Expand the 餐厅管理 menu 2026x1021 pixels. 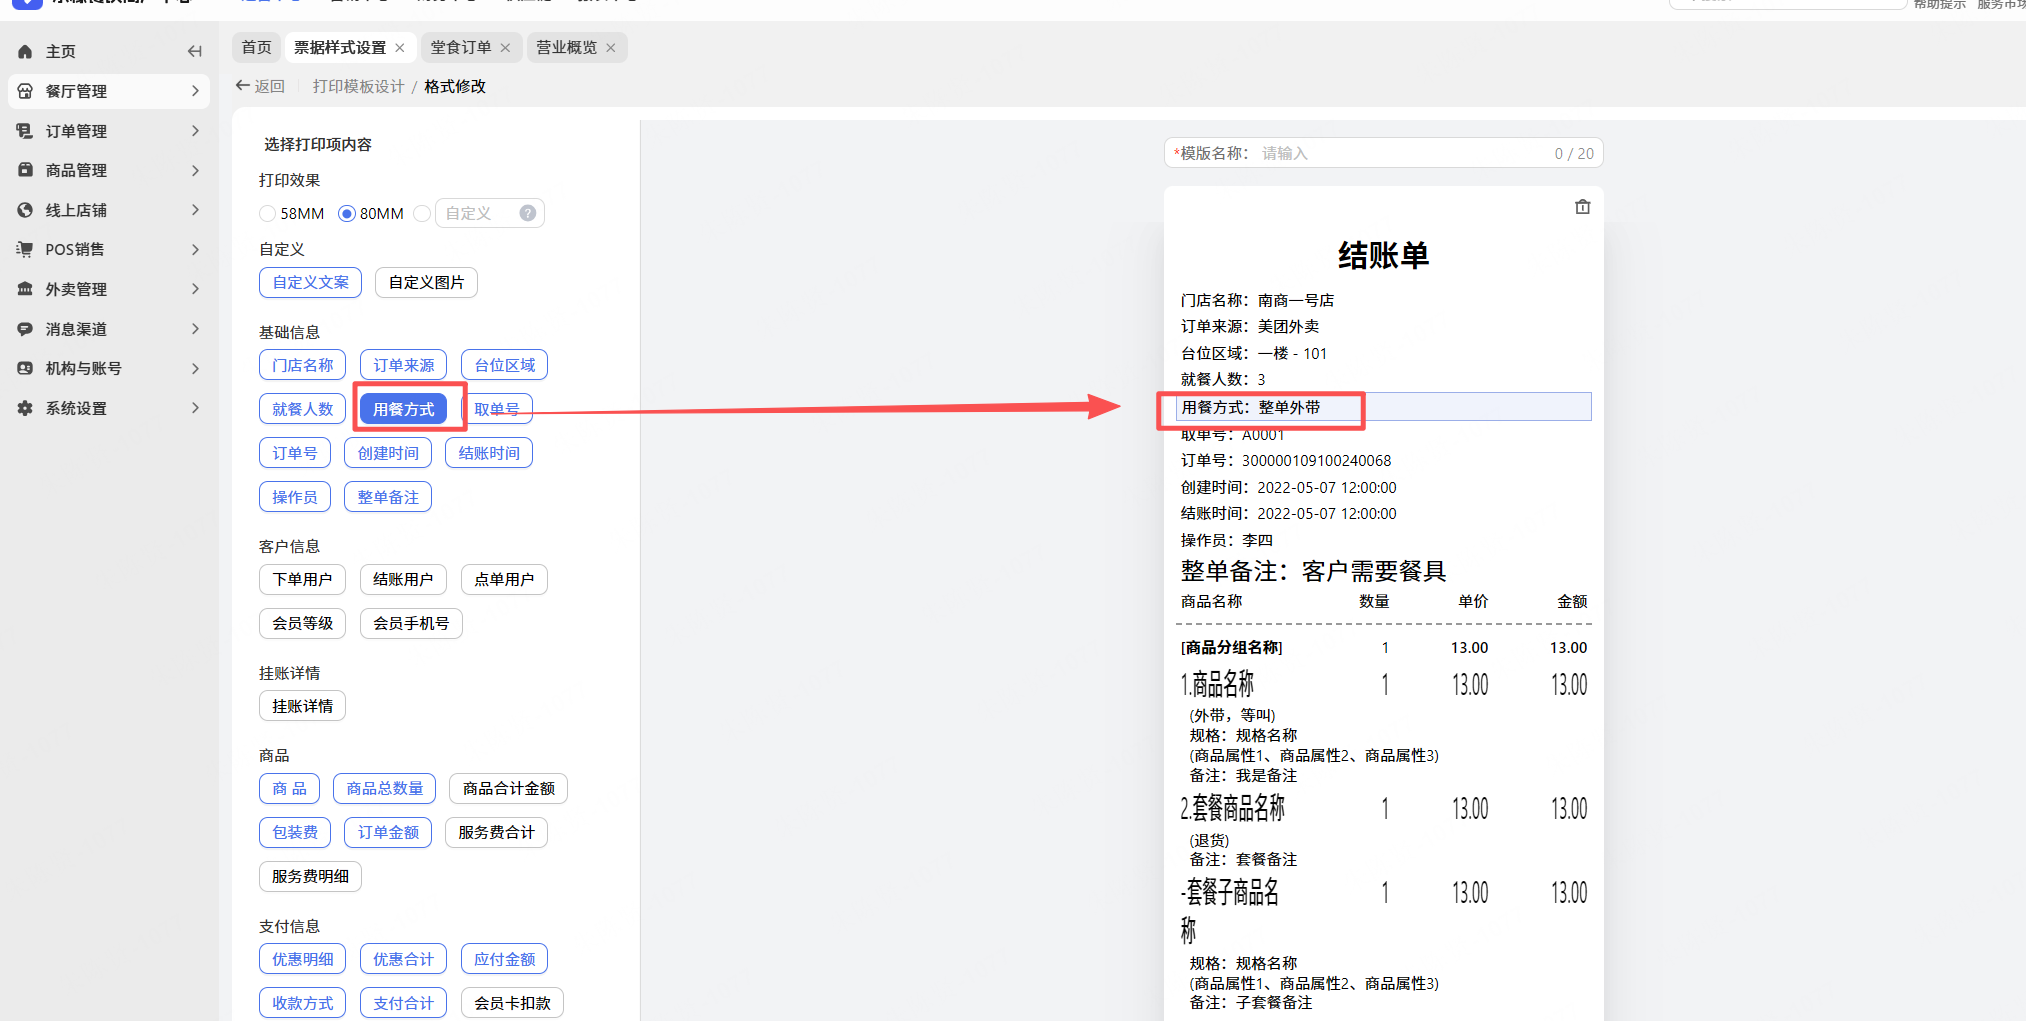195,91
